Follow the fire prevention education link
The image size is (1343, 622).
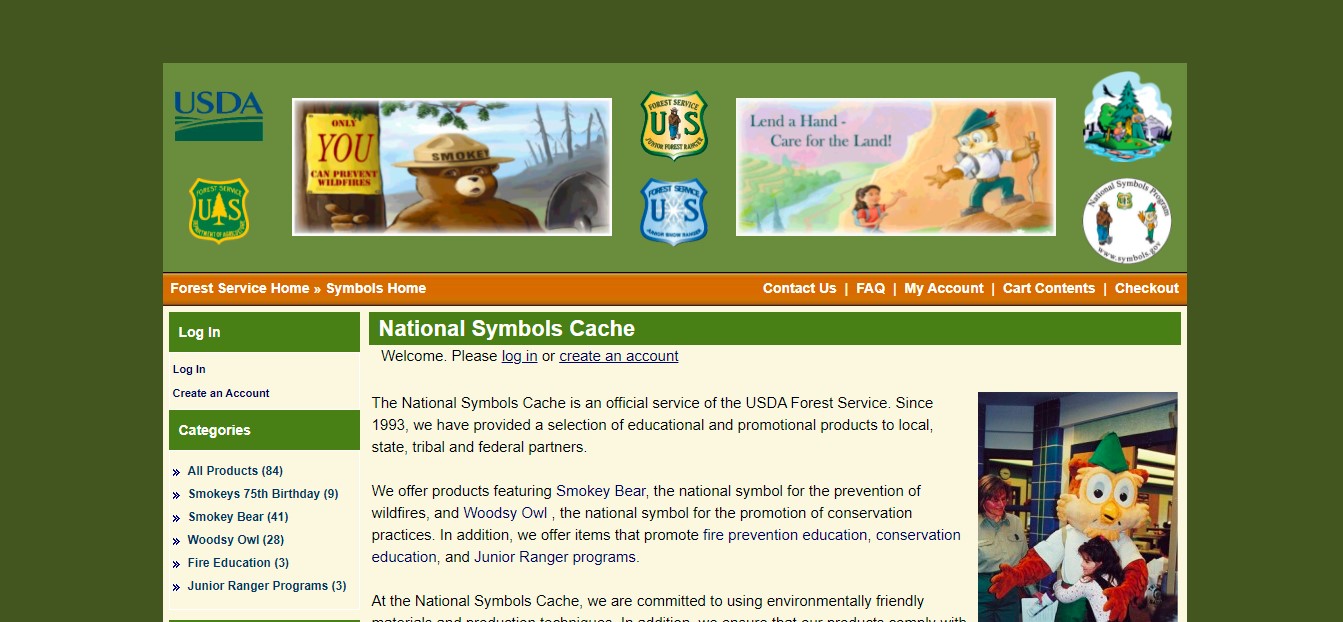coord(785,535)
